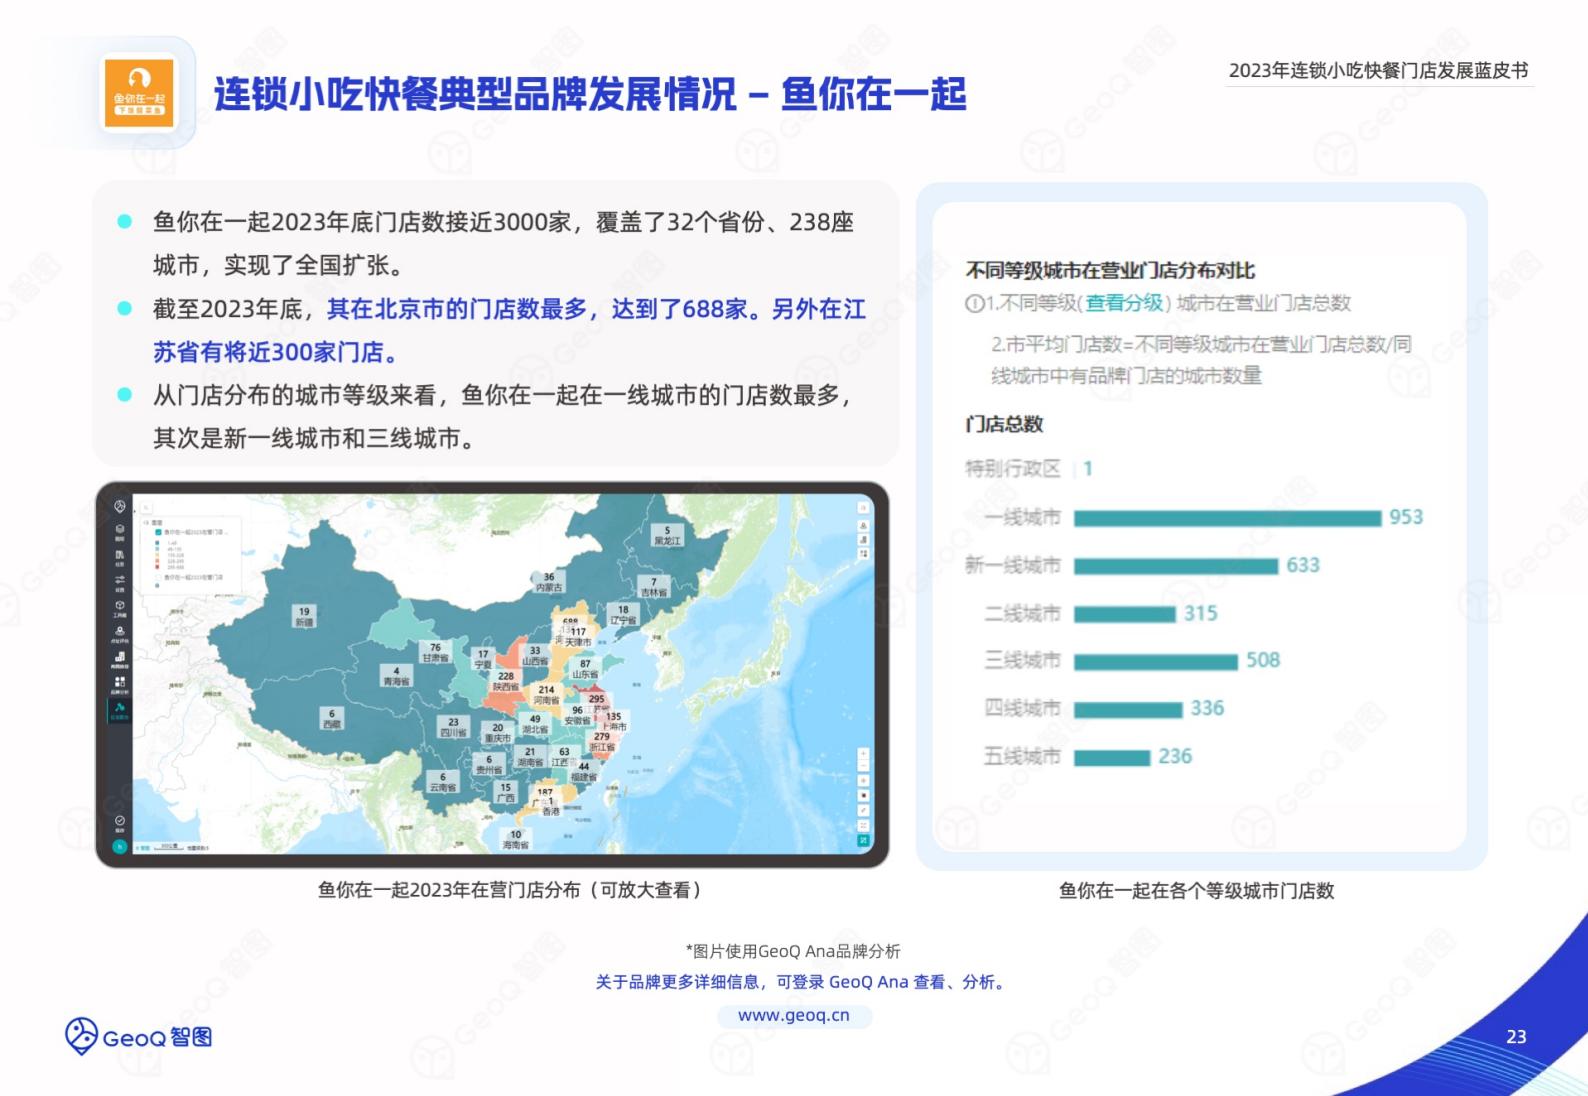Select the highlighted active sidebar analysis icon

point(120,709)
